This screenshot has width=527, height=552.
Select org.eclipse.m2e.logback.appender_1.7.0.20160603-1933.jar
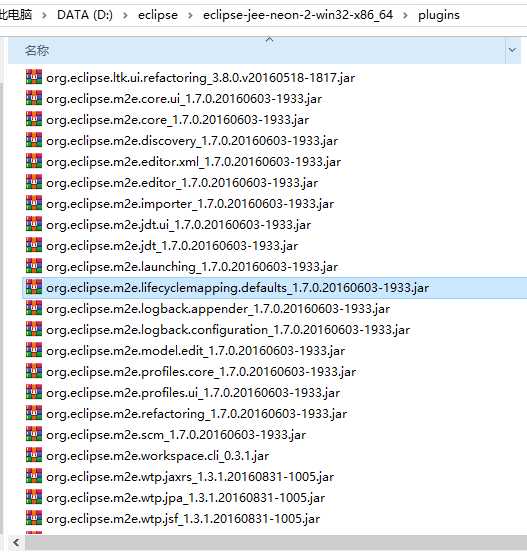(218, 309)
